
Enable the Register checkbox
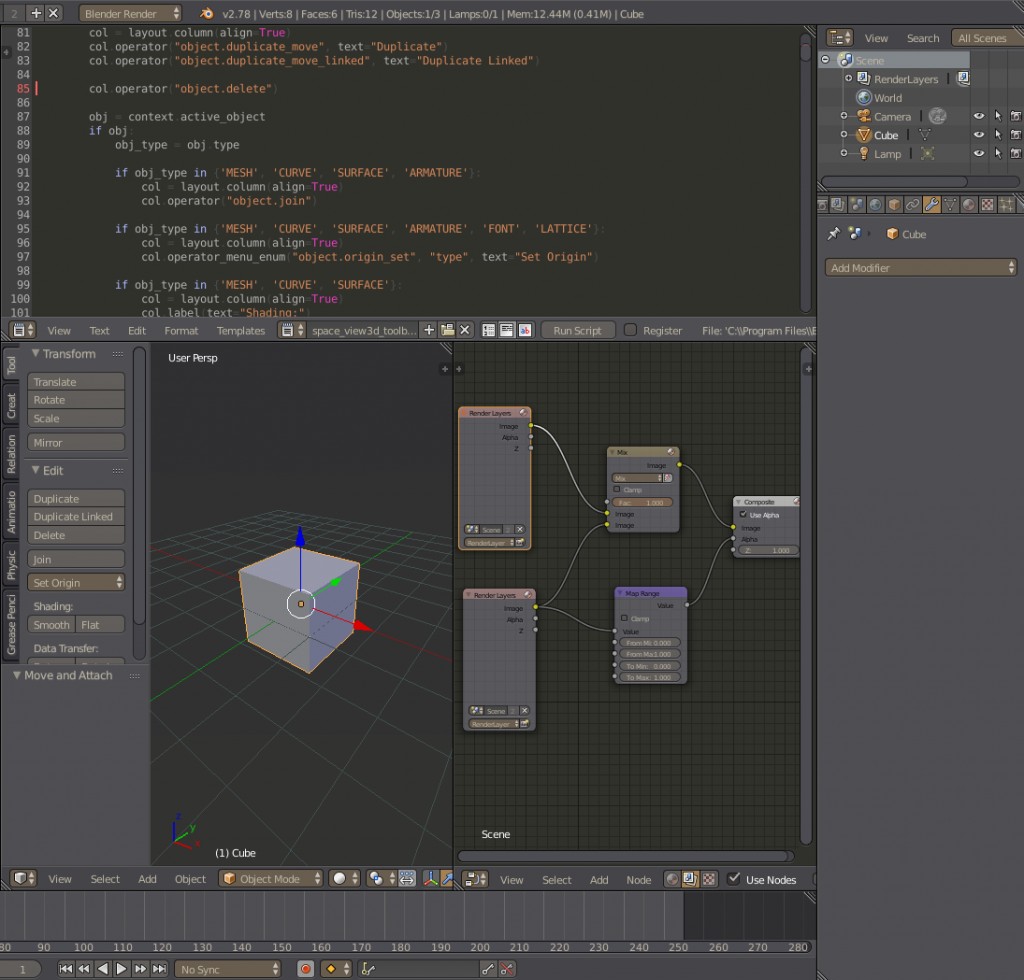point(628,330)
